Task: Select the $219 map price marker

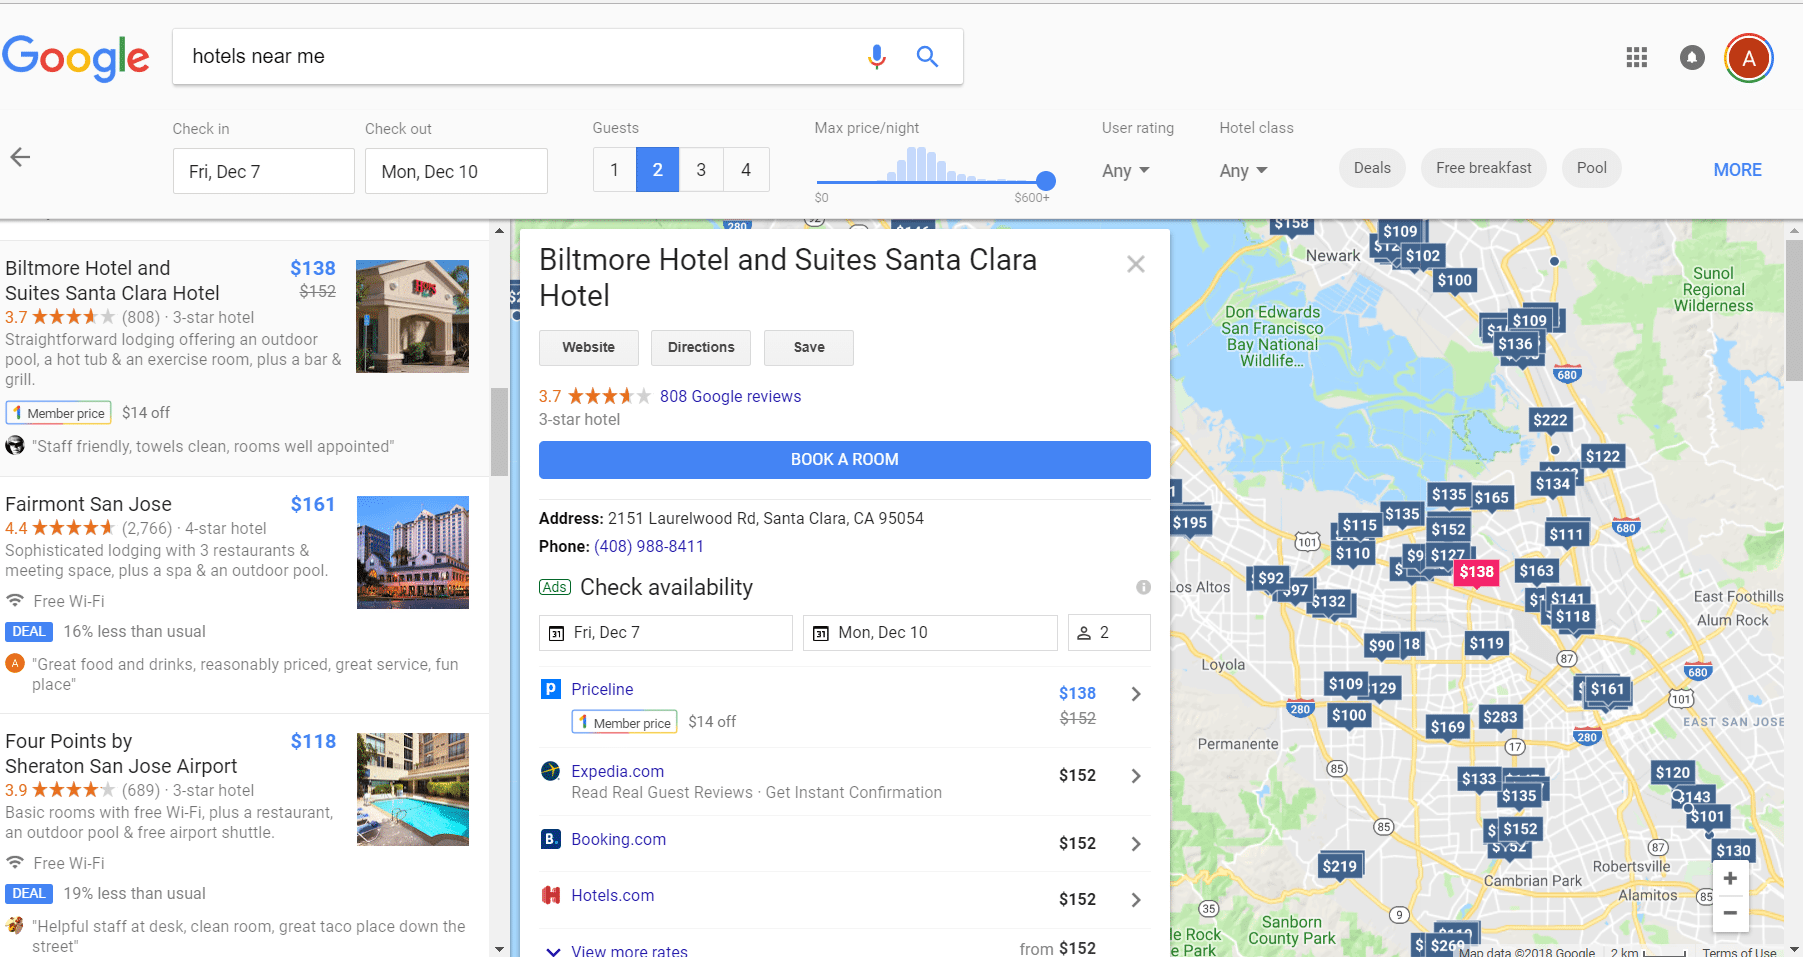Action: (x=1340, y=866)
